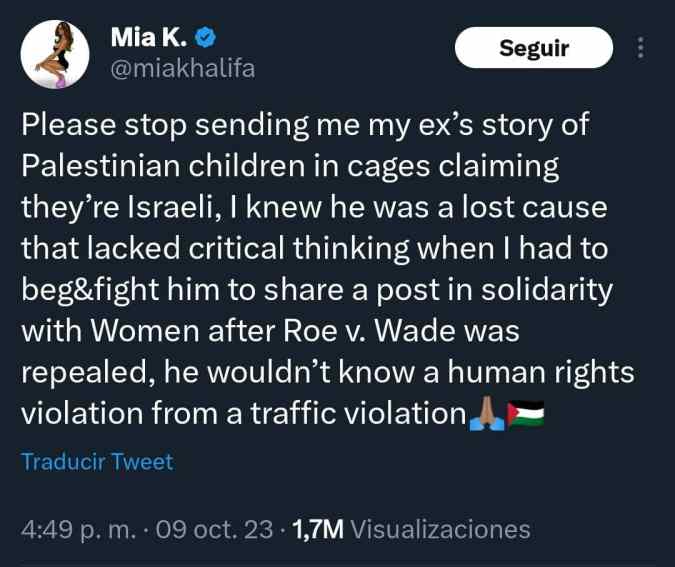This screenshot has width=675, height=567.
Task: Click the Palestinian flag emoji
Action: pos(524,413)
